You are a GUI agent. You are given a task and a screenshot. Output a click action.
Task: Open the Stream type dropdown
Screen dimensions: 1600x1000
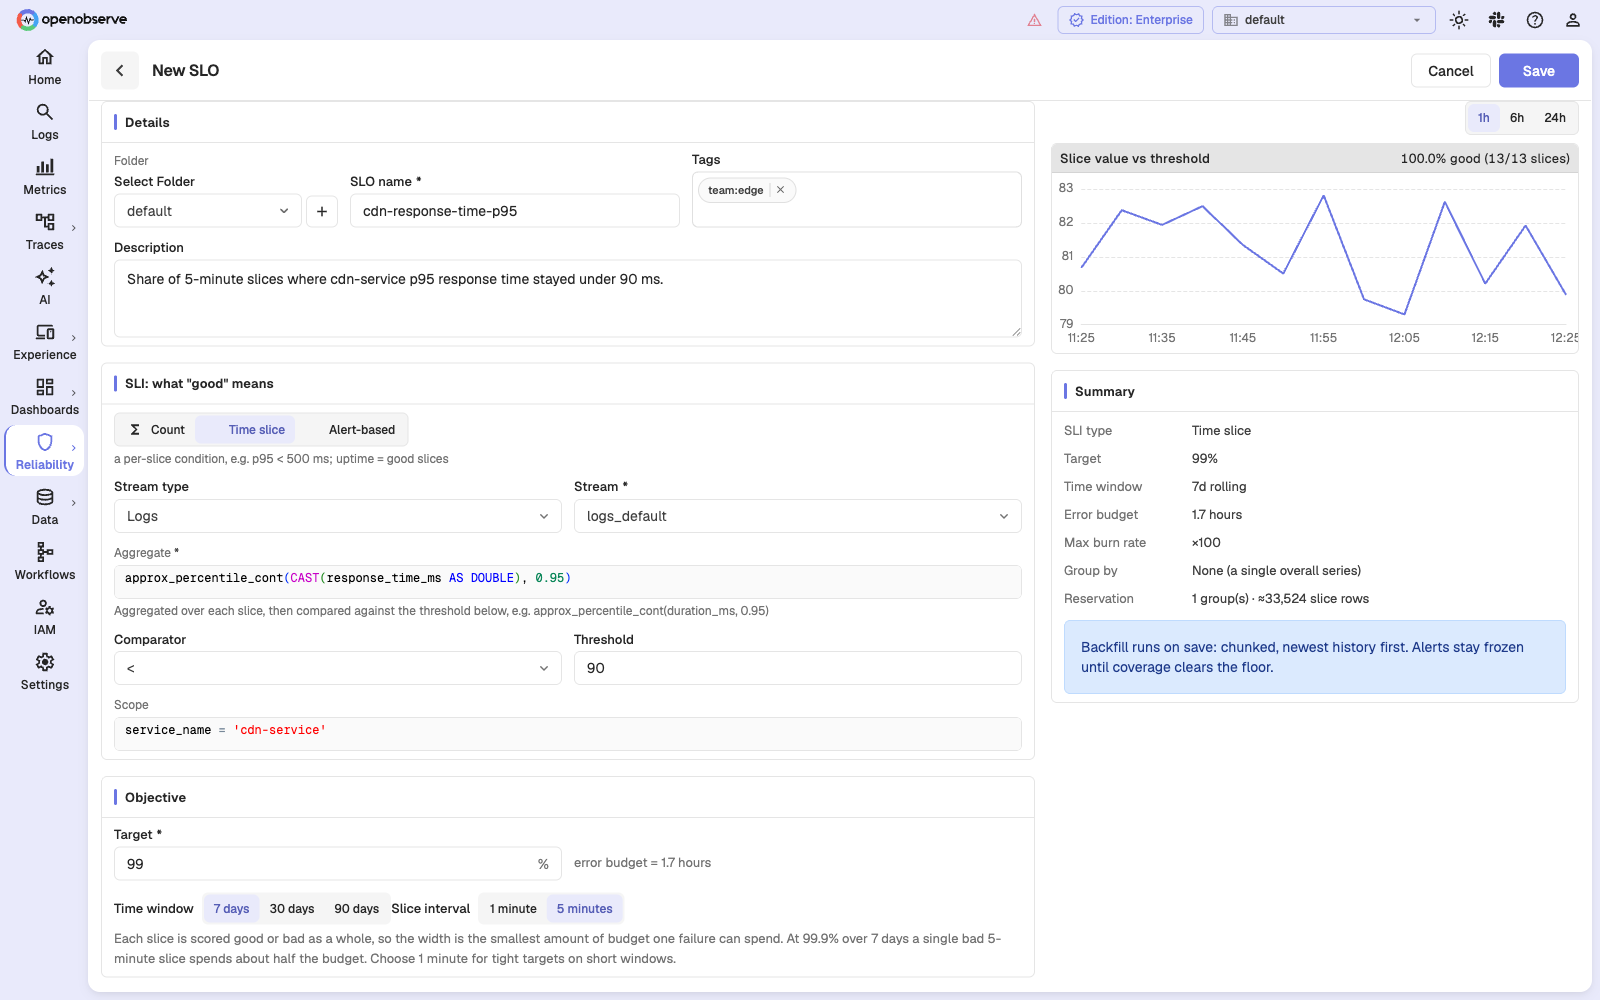(338, 516)
